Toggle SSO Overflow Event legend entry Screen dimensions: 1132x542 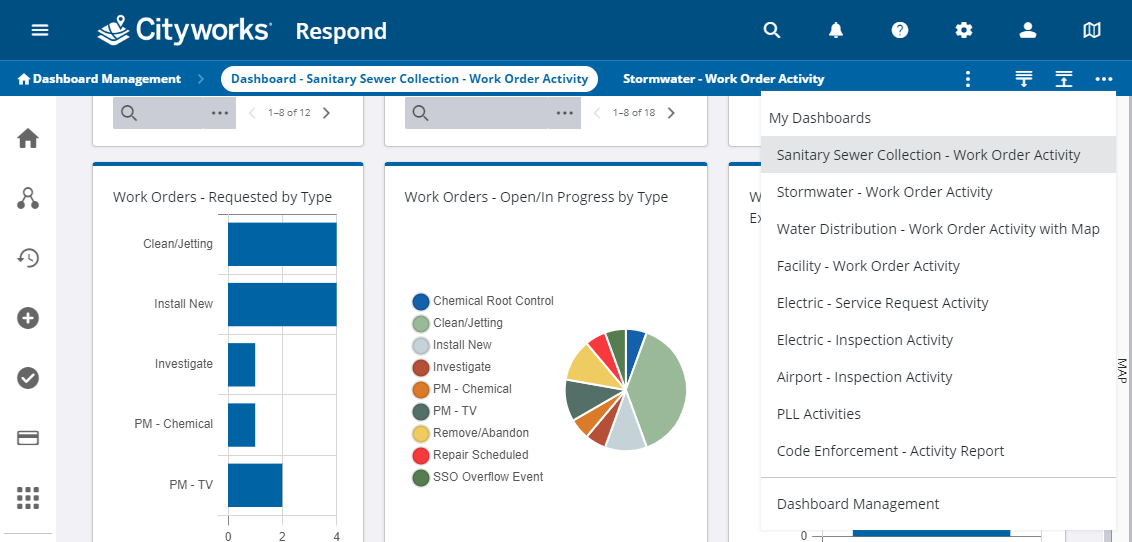(487, 477)
